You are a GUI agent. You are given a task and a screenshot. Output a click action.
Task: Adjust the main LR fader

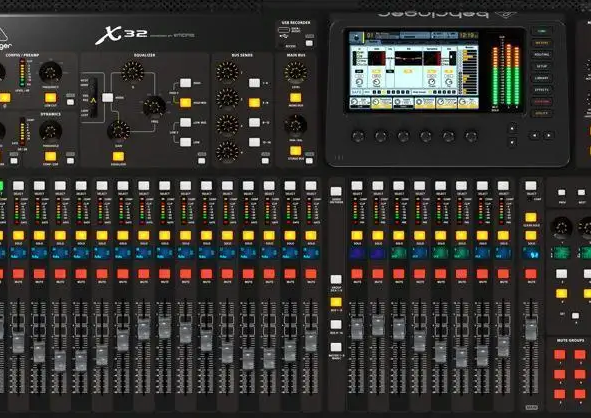click(x=531, y=329)
